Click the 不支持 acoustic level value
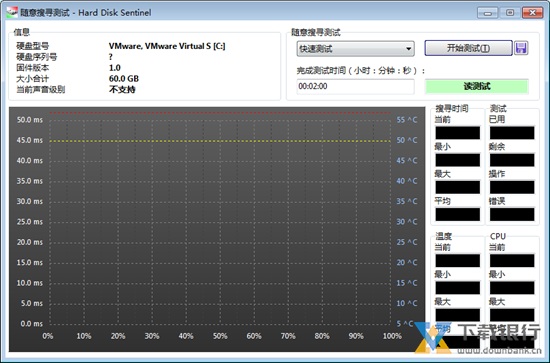550x363 pixels. coord(122,89)
